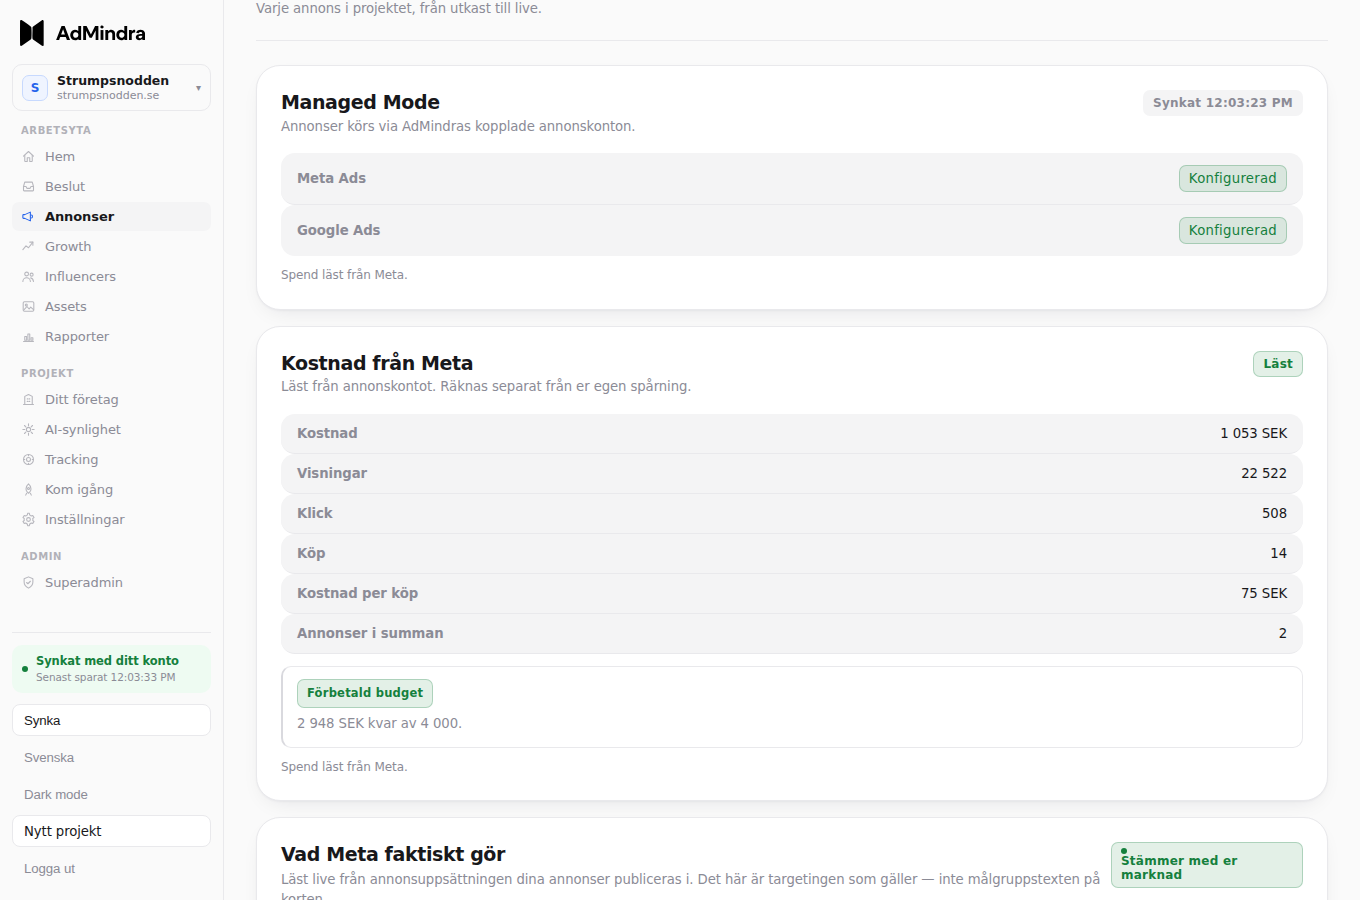Toggle Dark mode
Image resolution: width=1360 pixels, height=900 pixels.
(111, 795)
